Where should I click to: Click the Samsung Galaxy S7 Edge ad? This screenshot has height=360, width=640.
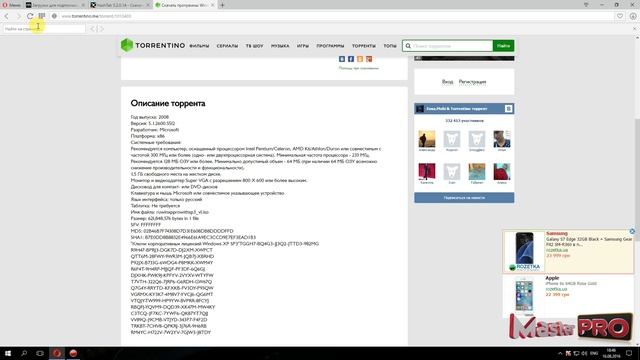tap(568, 251)
